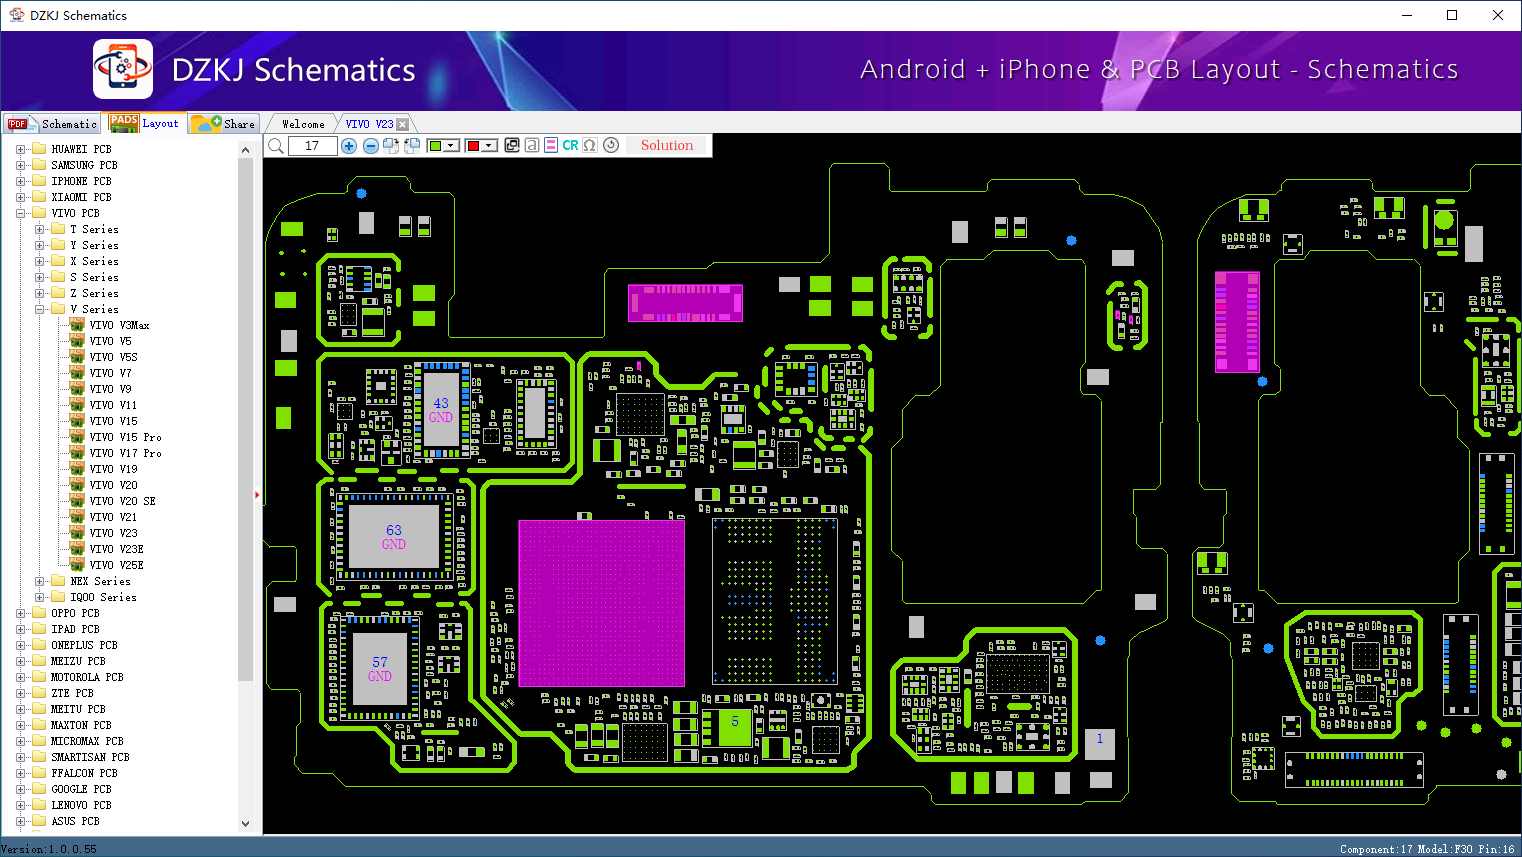Click the magnifier search icon in toolbar

[276, 146]
